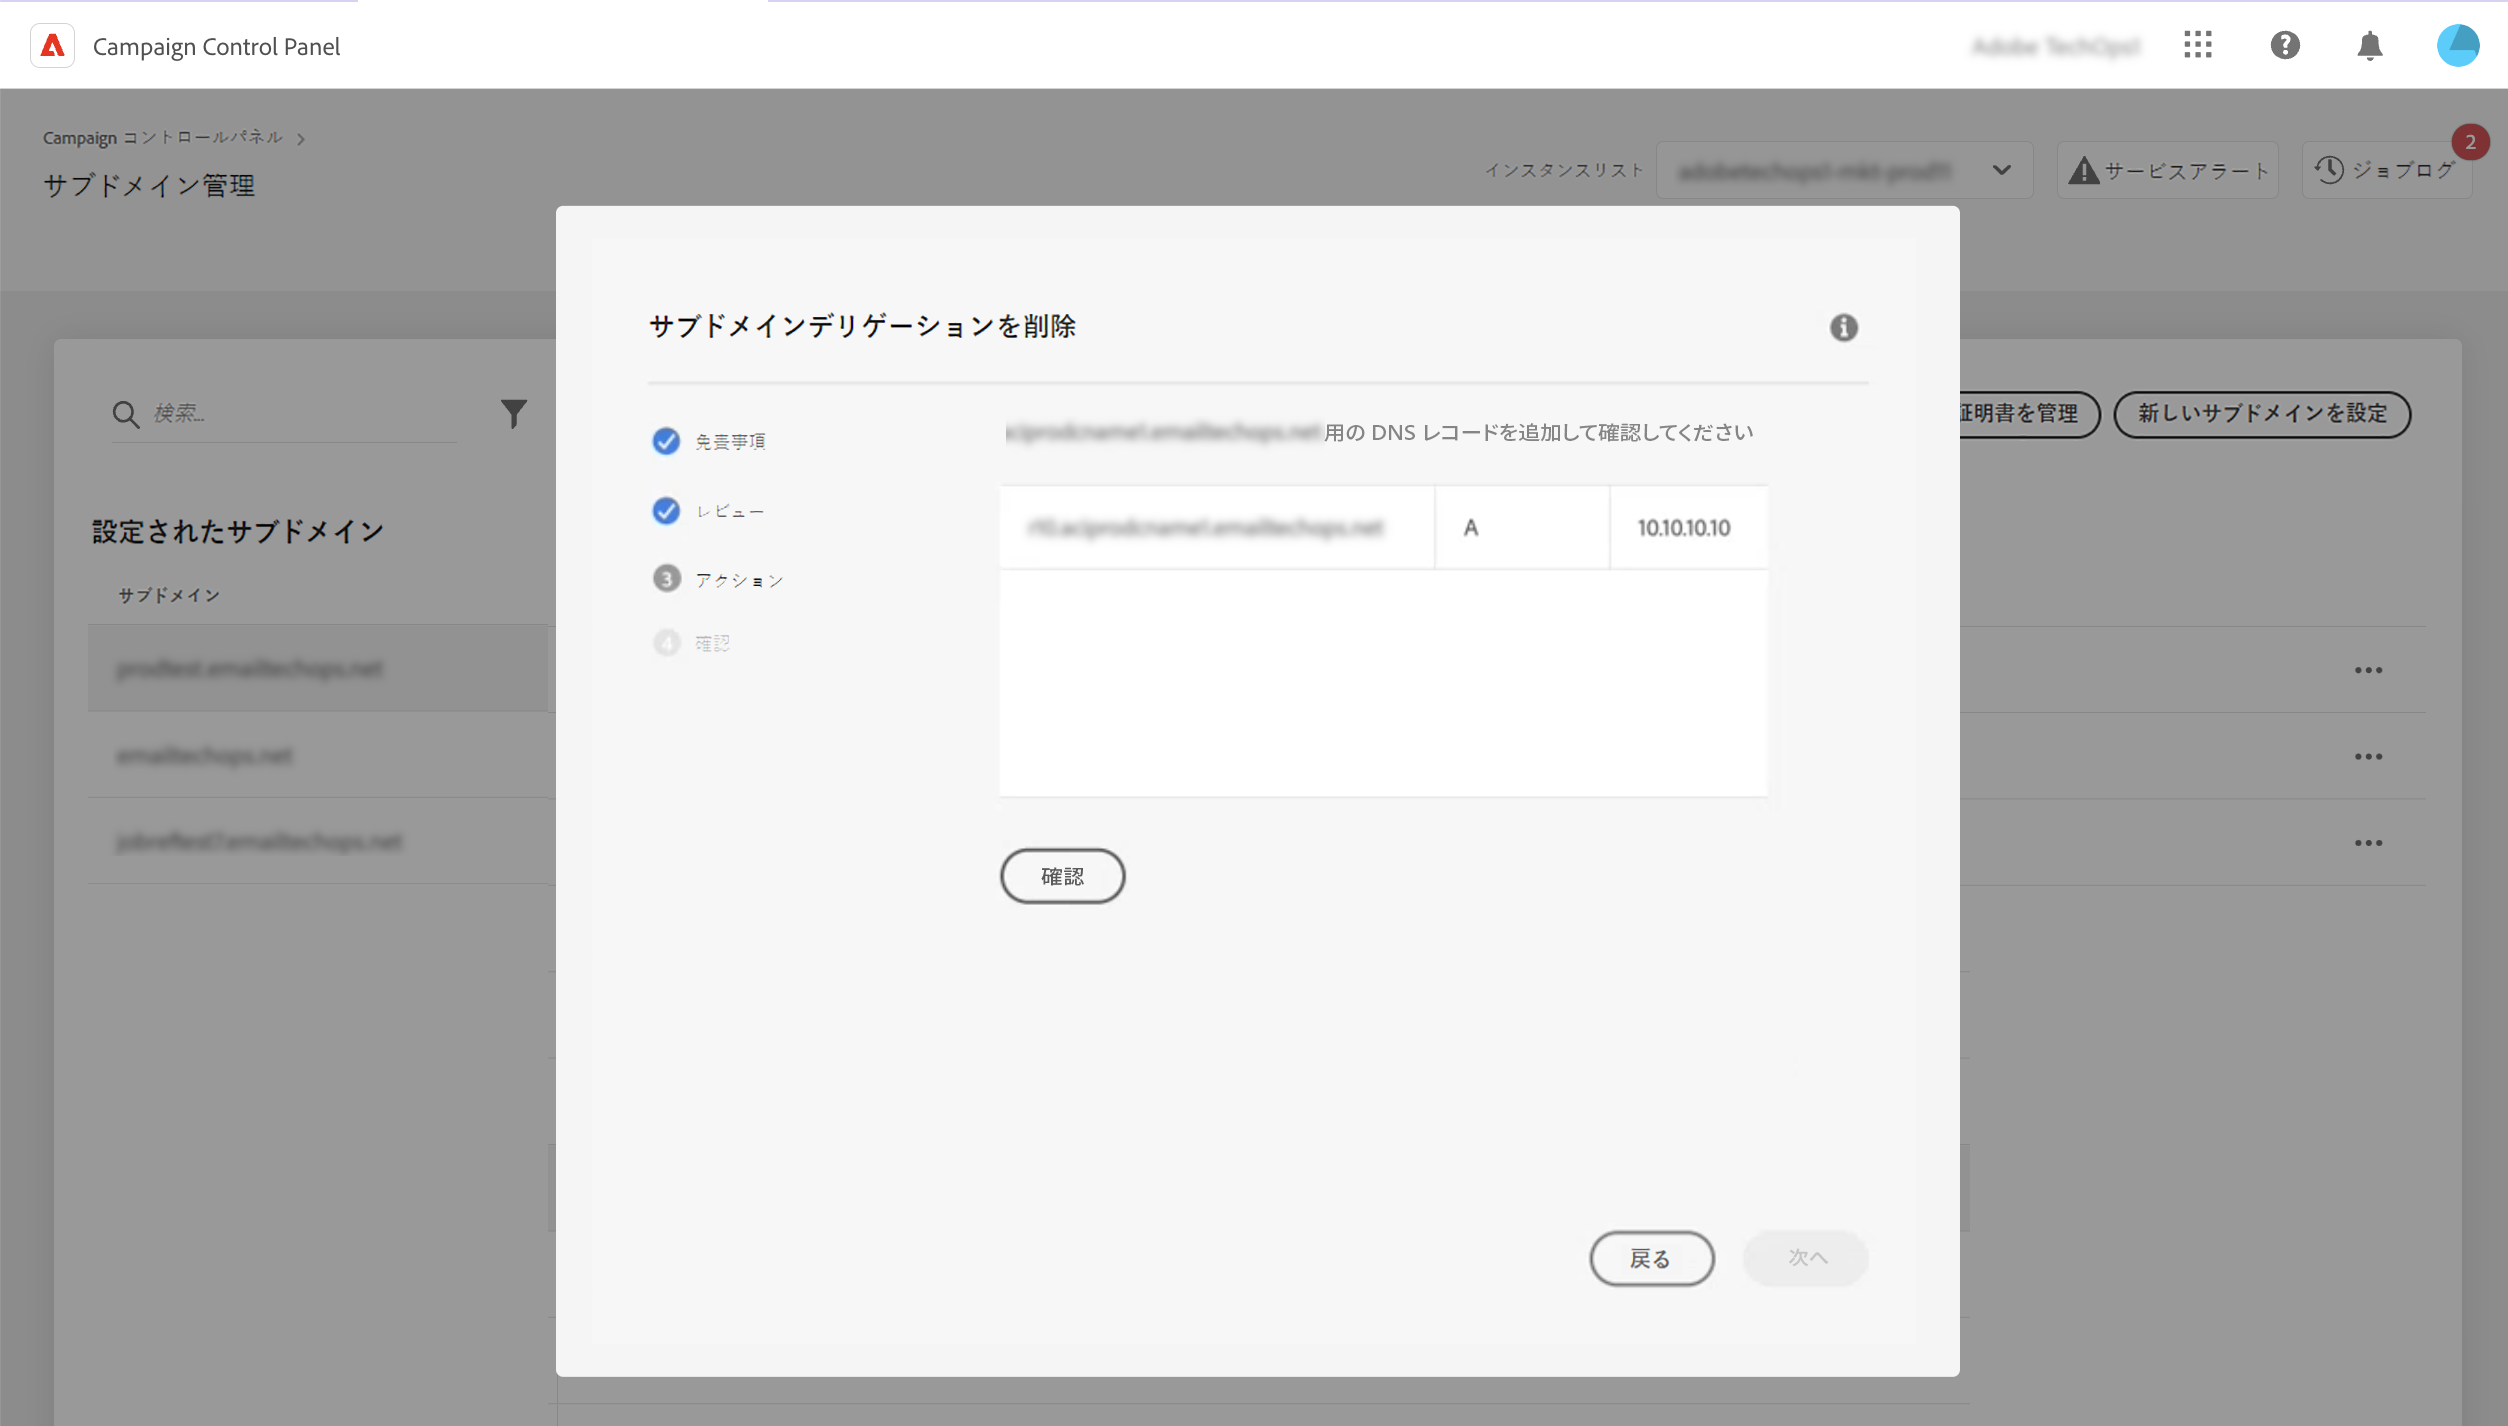
Task: Click the 確認 button
Action: point(1062,876)
